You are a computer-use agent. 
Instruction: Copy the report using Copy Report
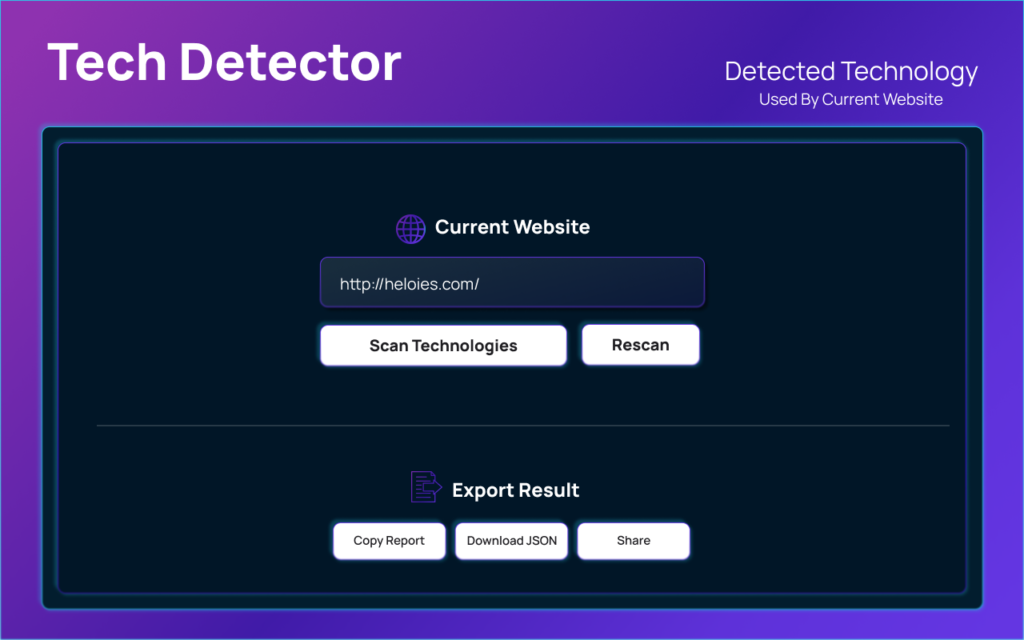point(389,541)
